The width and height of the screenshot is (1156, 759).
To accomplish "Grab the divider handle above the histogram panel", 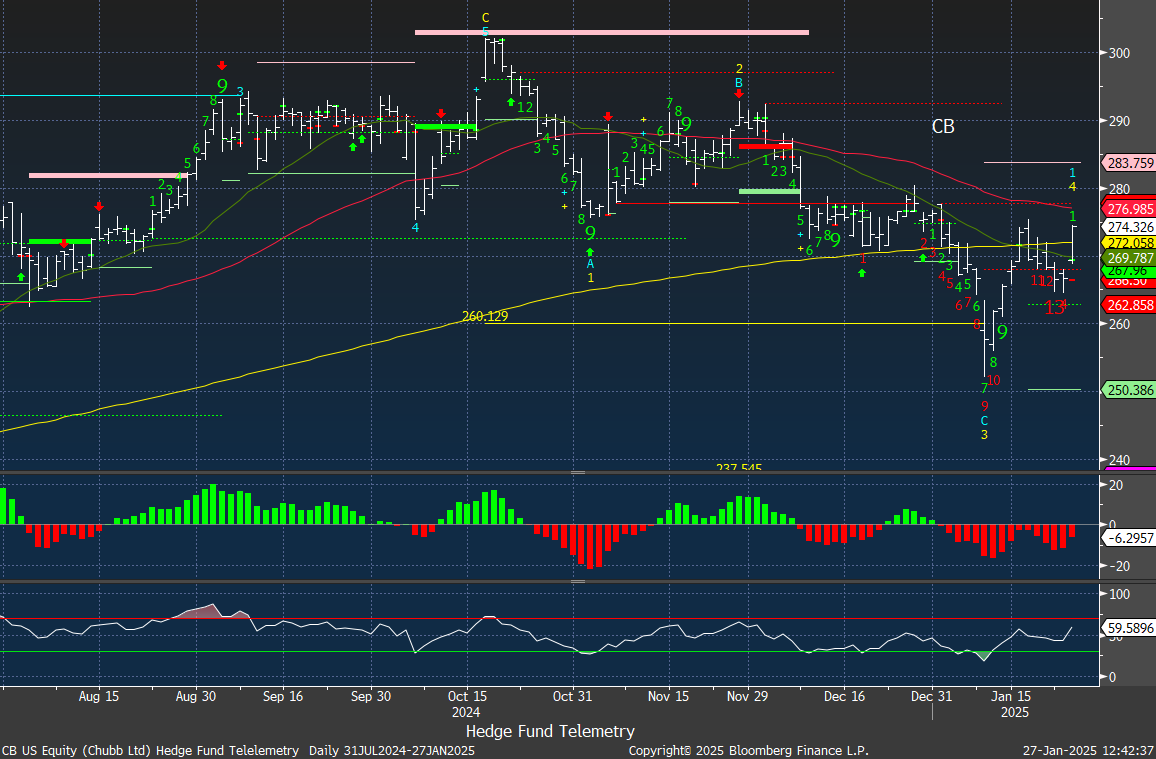I will point(578,472).
